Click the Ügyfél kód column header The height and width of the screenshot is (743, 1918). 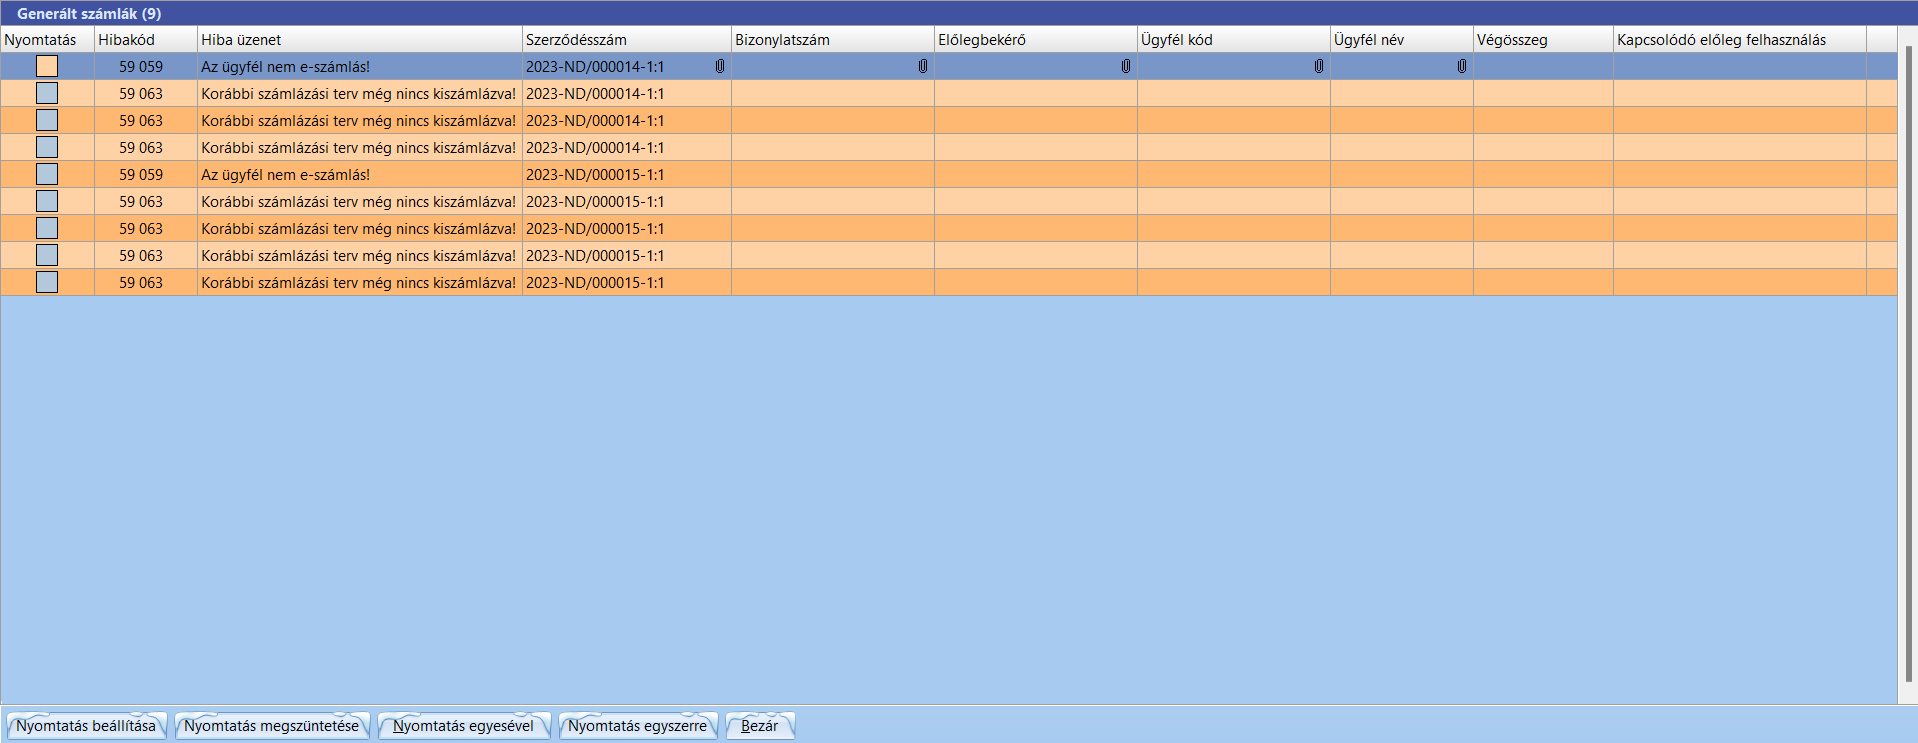click(x=1234, y=40)
